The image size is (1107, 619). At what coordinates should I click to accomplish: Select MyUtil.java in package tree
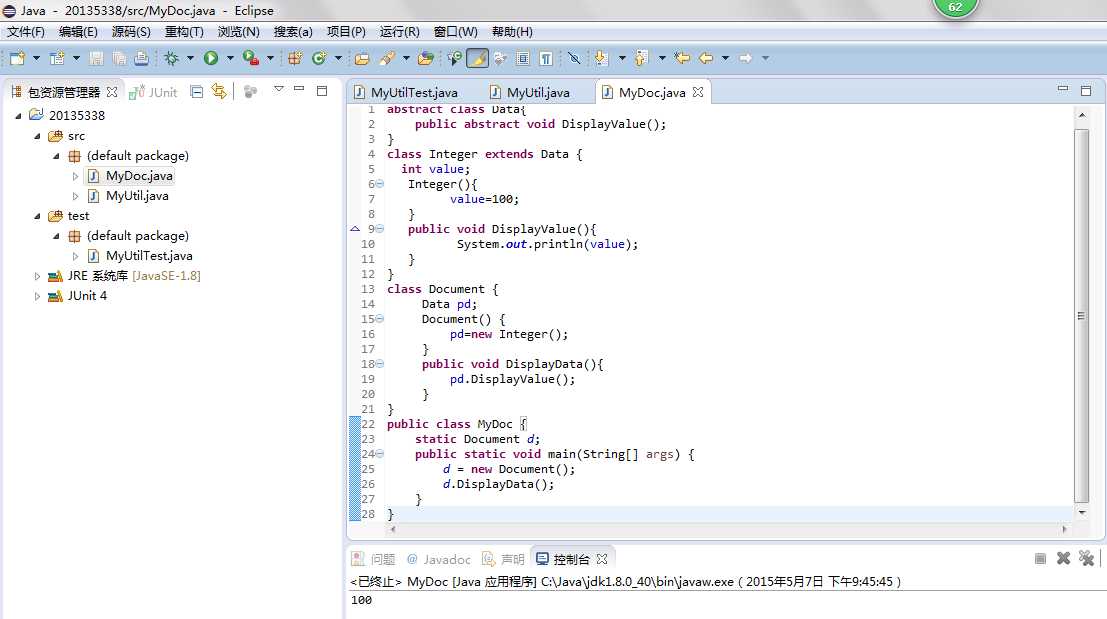coord(137,196)
